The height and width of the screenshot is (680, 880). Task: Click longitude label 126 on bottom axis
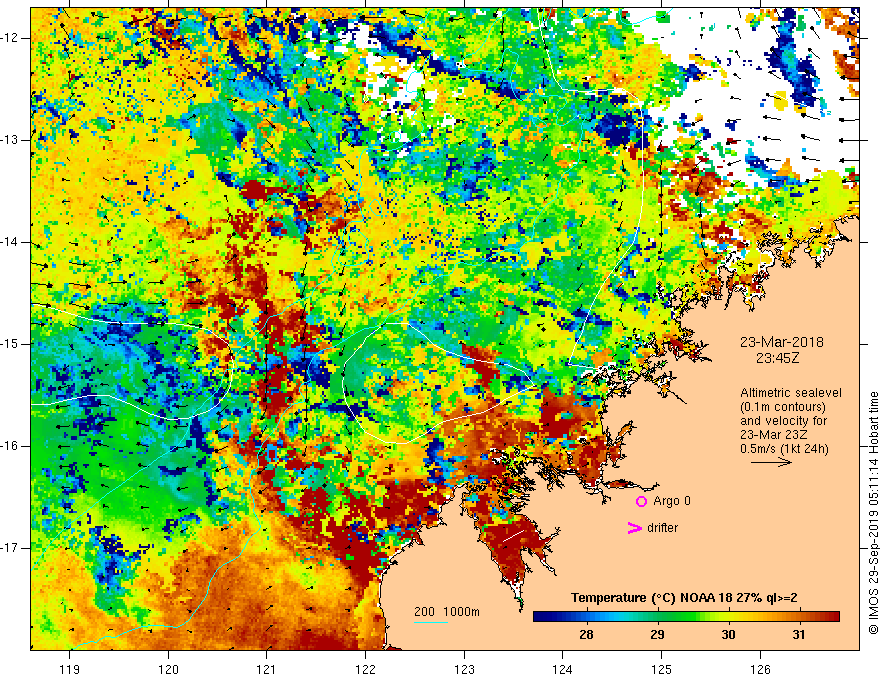pyautogui.click(x=760, y=669)
